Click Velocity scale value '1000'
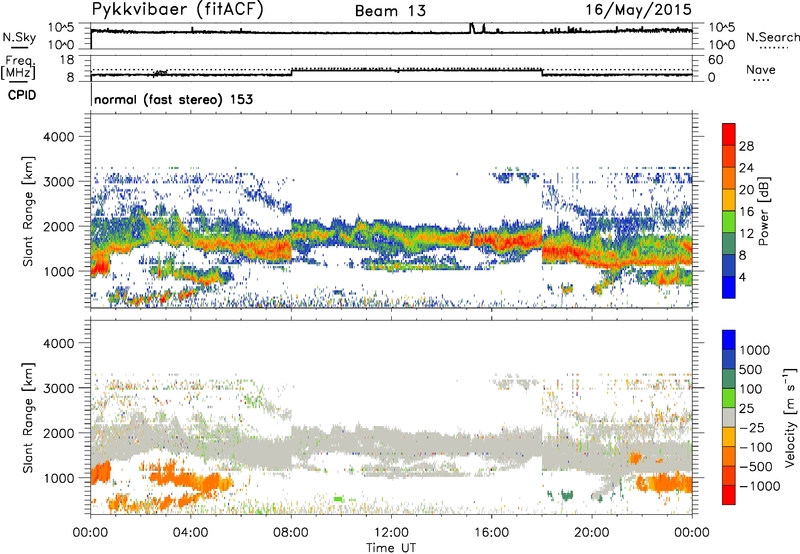Screen dimensions: 800x554 pos(755,350)
